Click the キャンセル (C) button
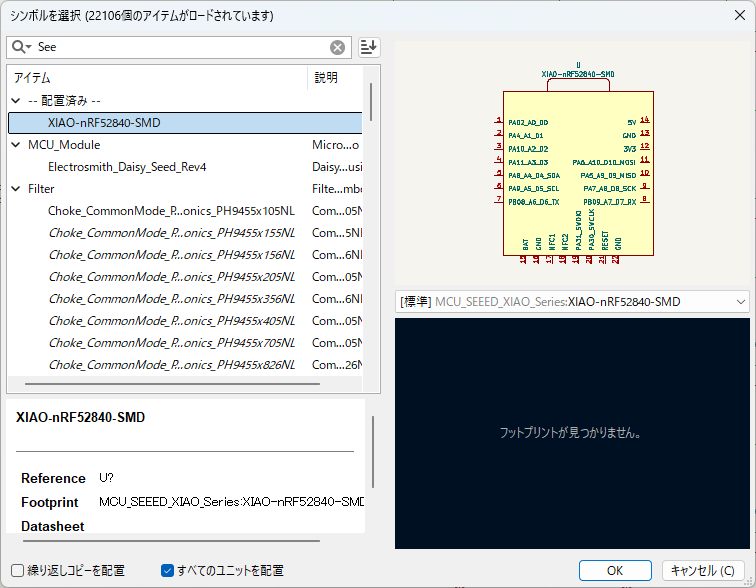The width and height of the screenshot is (756, 588). (x=702, y=571)
